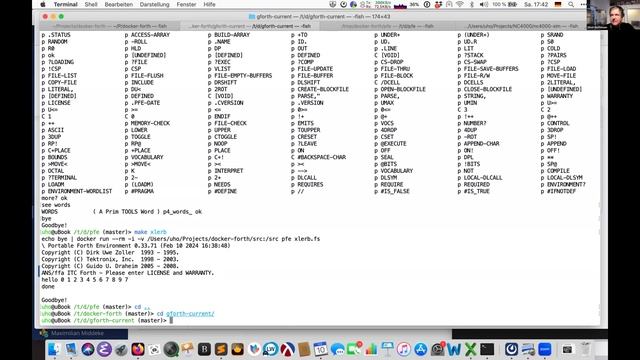Open App Store from the dock
The height and width of the screenshot is (360, 640).
[421, 349]
